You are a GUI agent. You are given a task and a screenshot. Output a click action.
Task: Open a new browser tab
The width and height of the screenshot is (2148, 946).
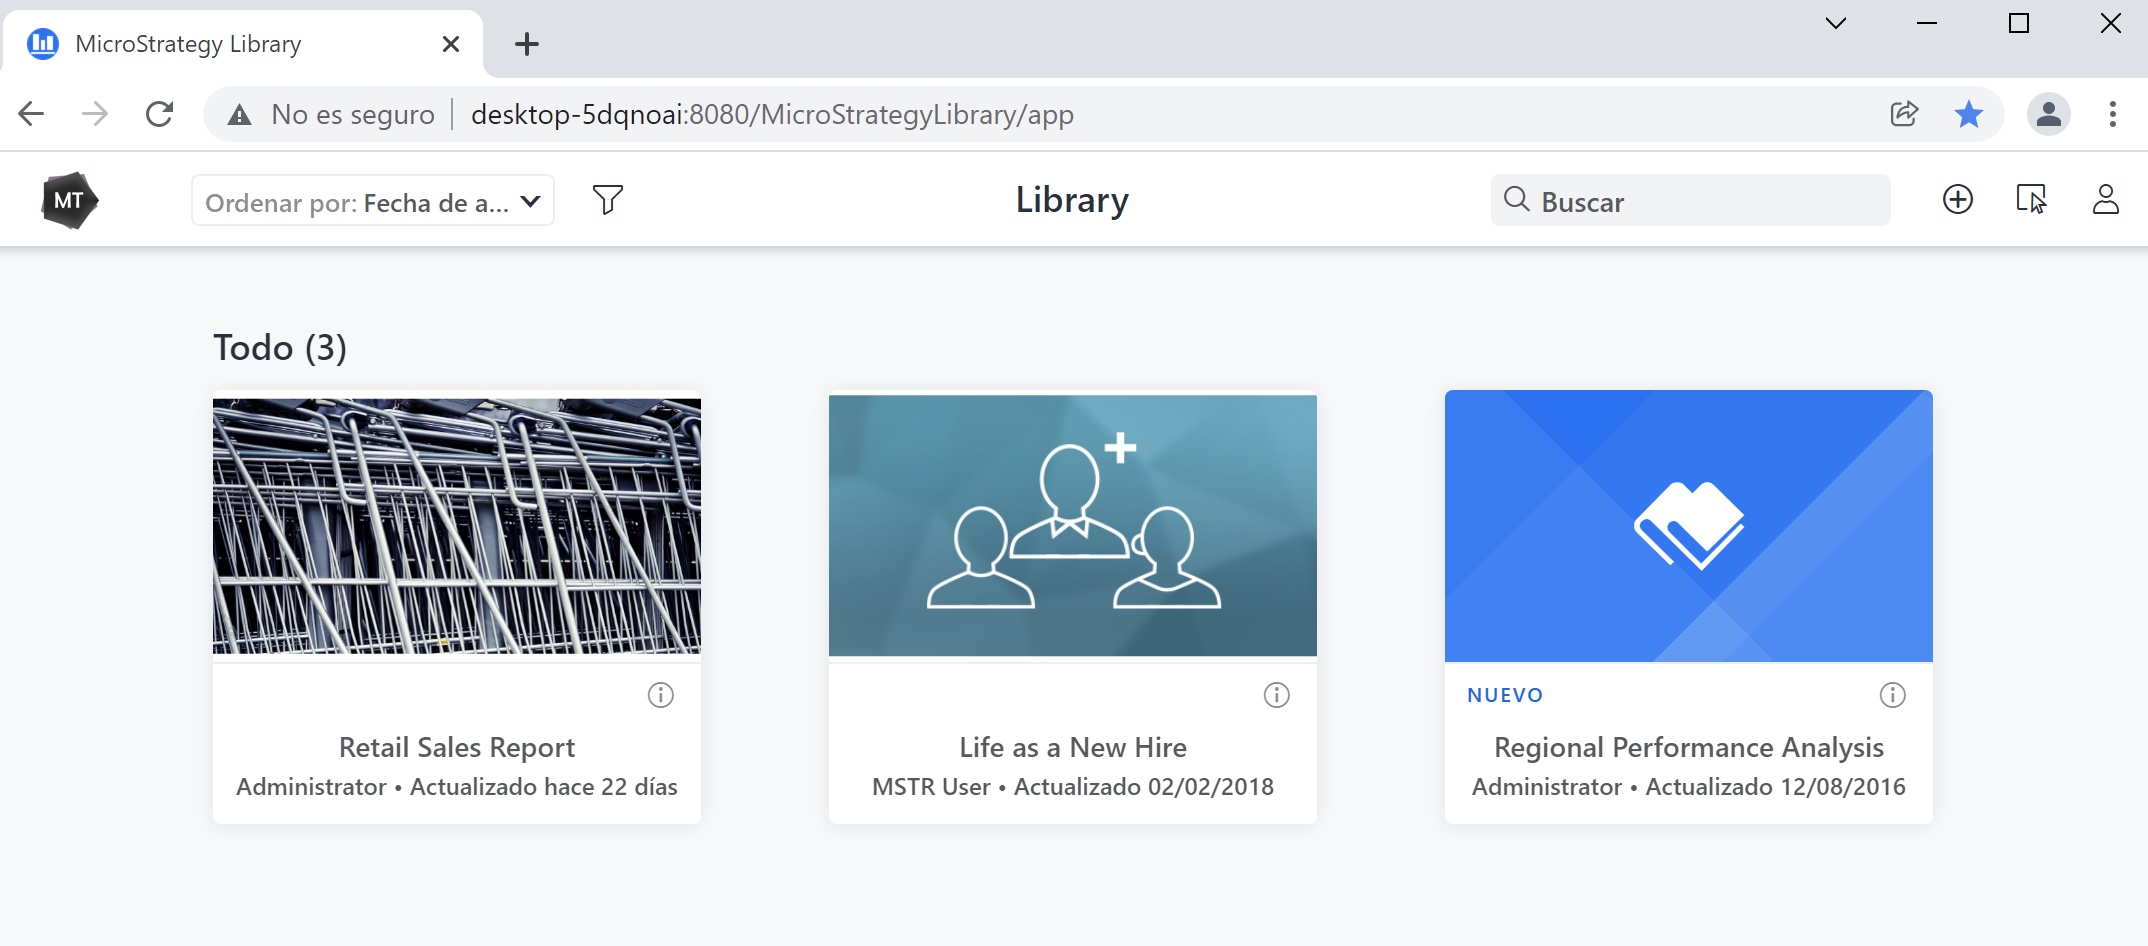527,44
